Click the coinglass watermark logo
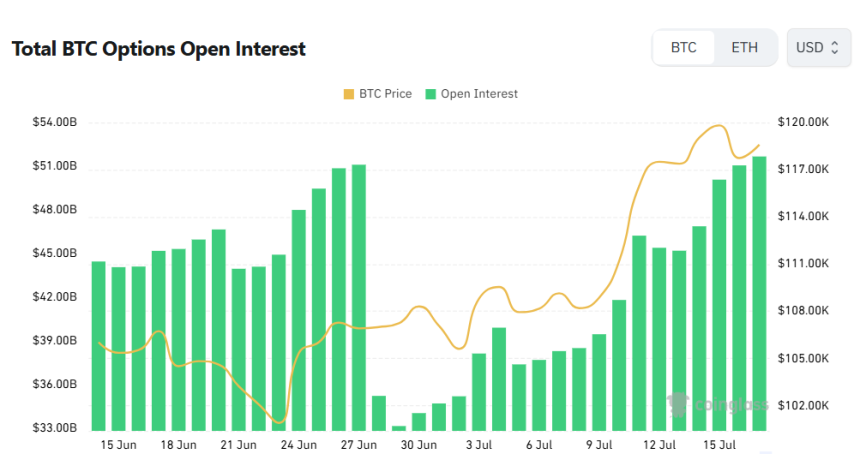Viewport: 860px width, 454px height. pos(718,405)
